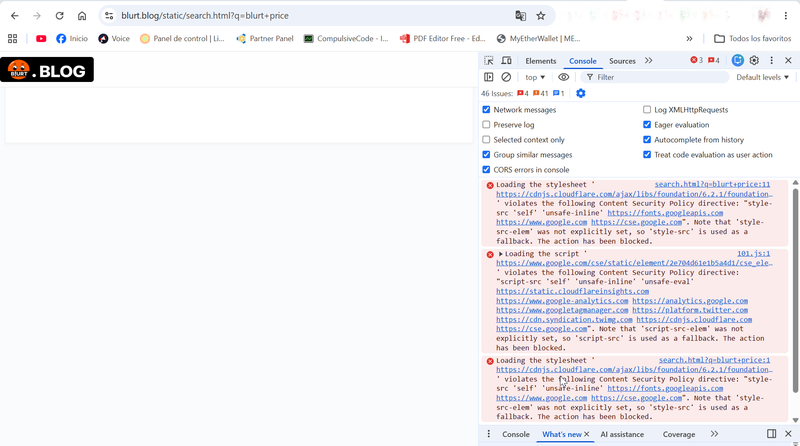Clear the console
Image resolution: width=800 pixels, height=446 pixels.
click(x=506, y=77)
